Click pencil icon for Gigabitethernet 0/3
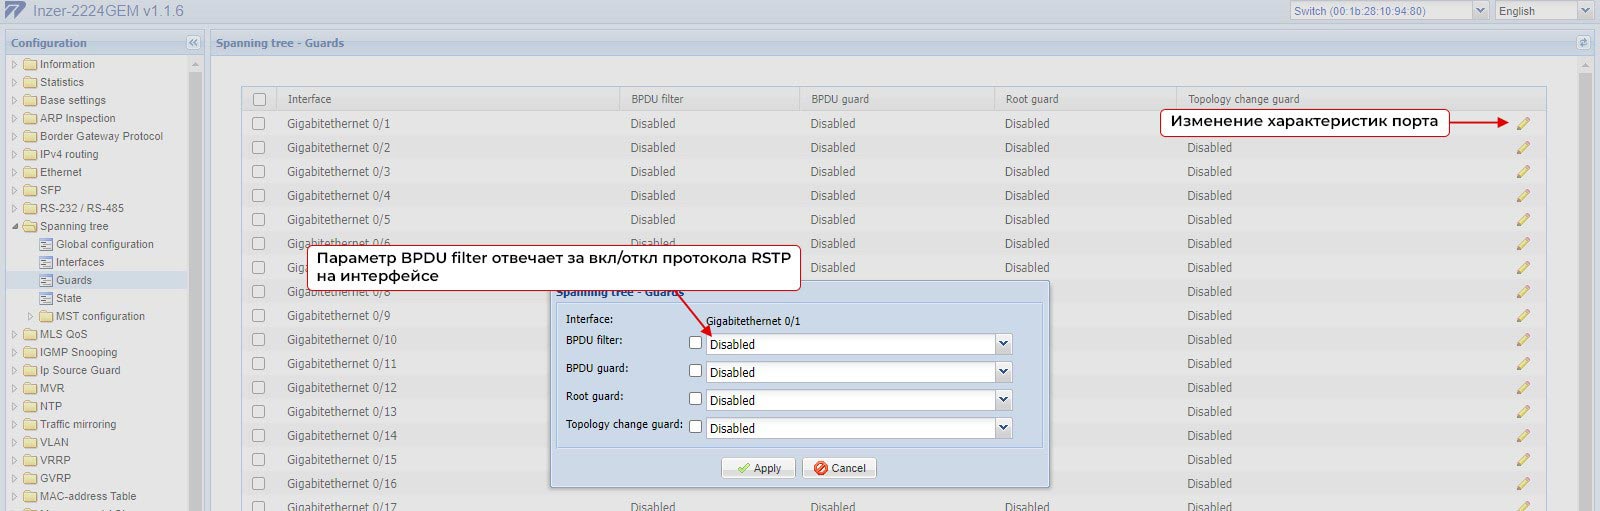 click(1523, 172)
